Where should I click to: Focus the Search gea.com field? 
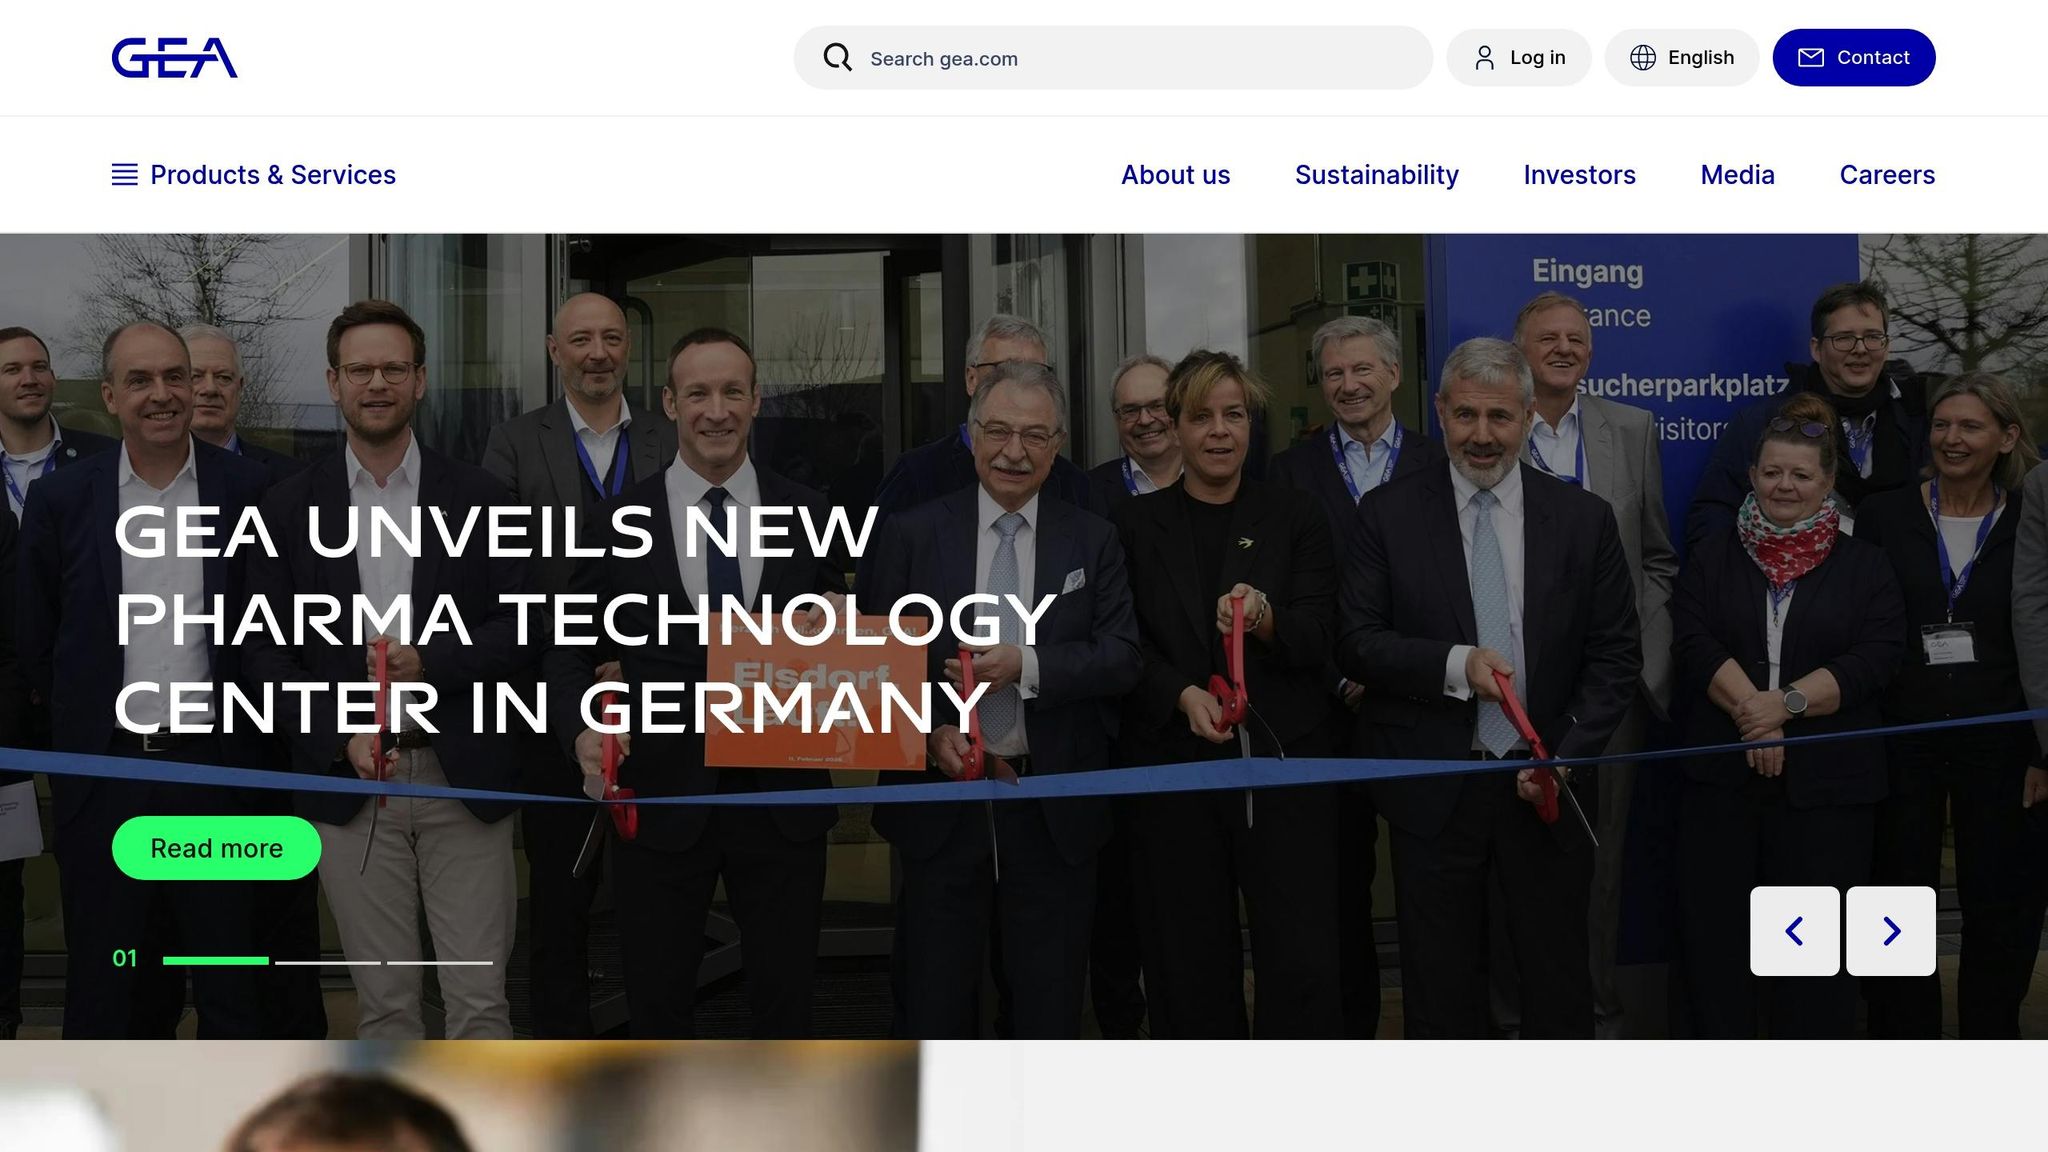pos(1113,58)
